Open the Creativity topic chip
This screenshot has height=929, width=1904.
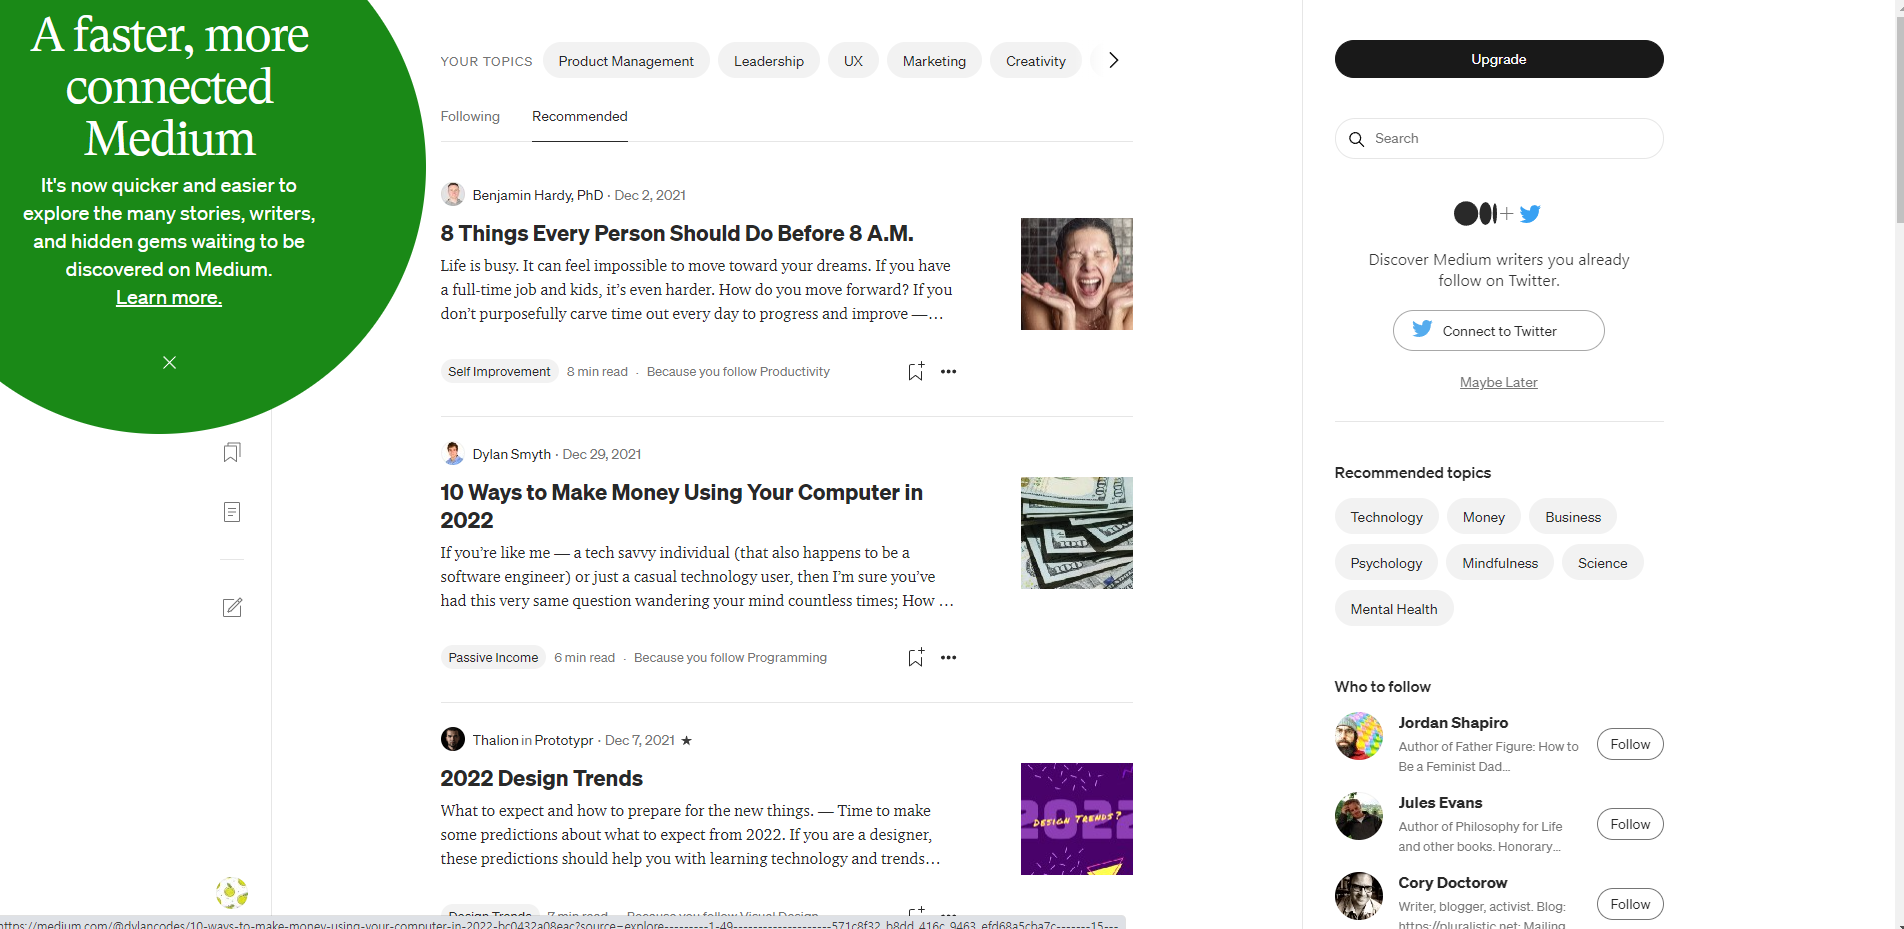pyautogui.click(x=1036, y=60)
